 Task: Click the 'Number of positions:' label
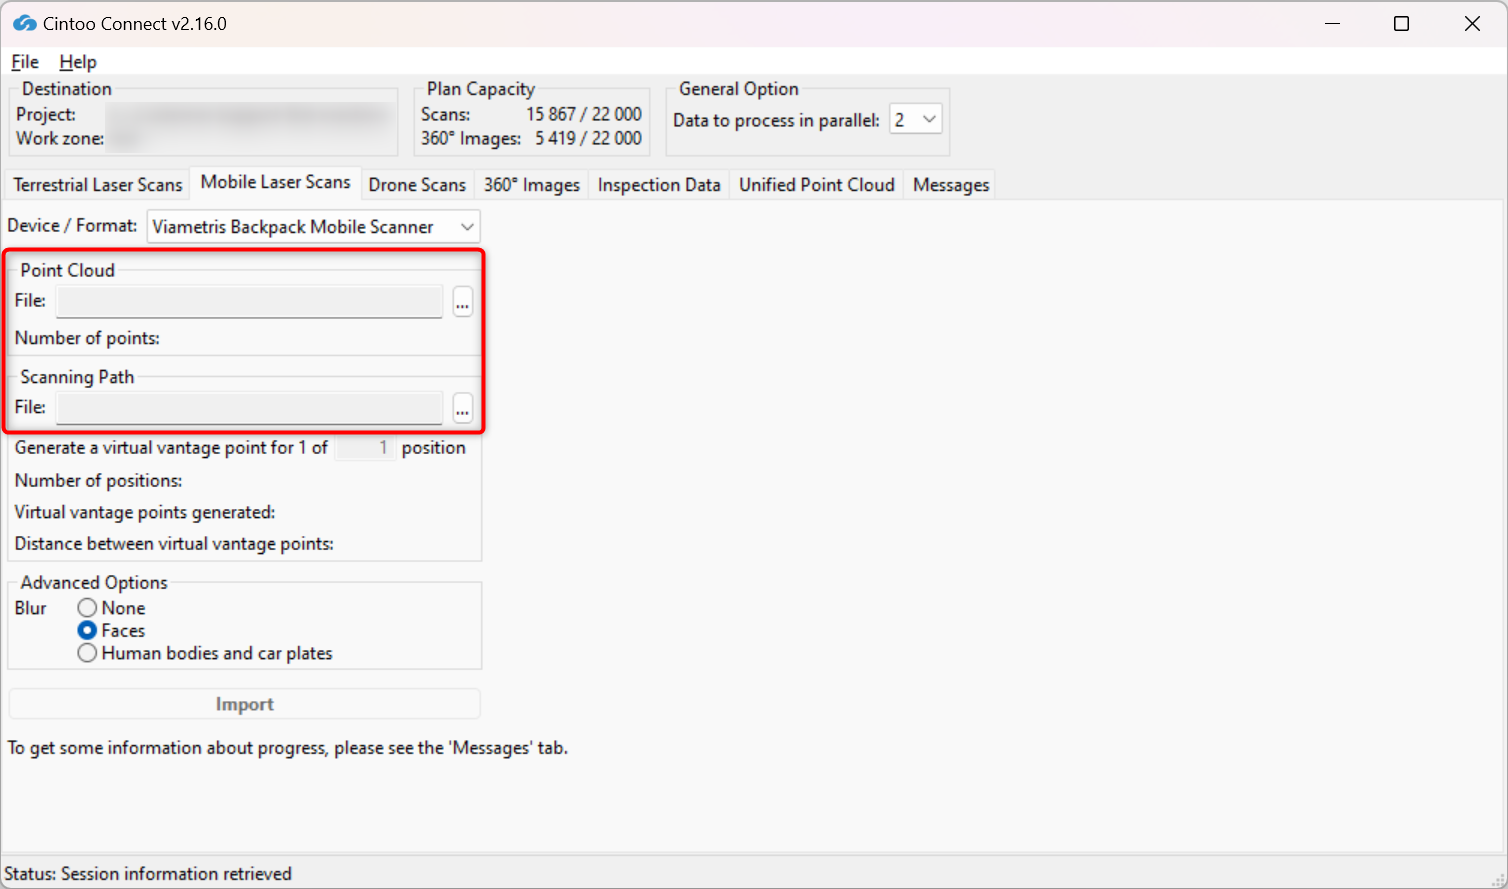98,481
